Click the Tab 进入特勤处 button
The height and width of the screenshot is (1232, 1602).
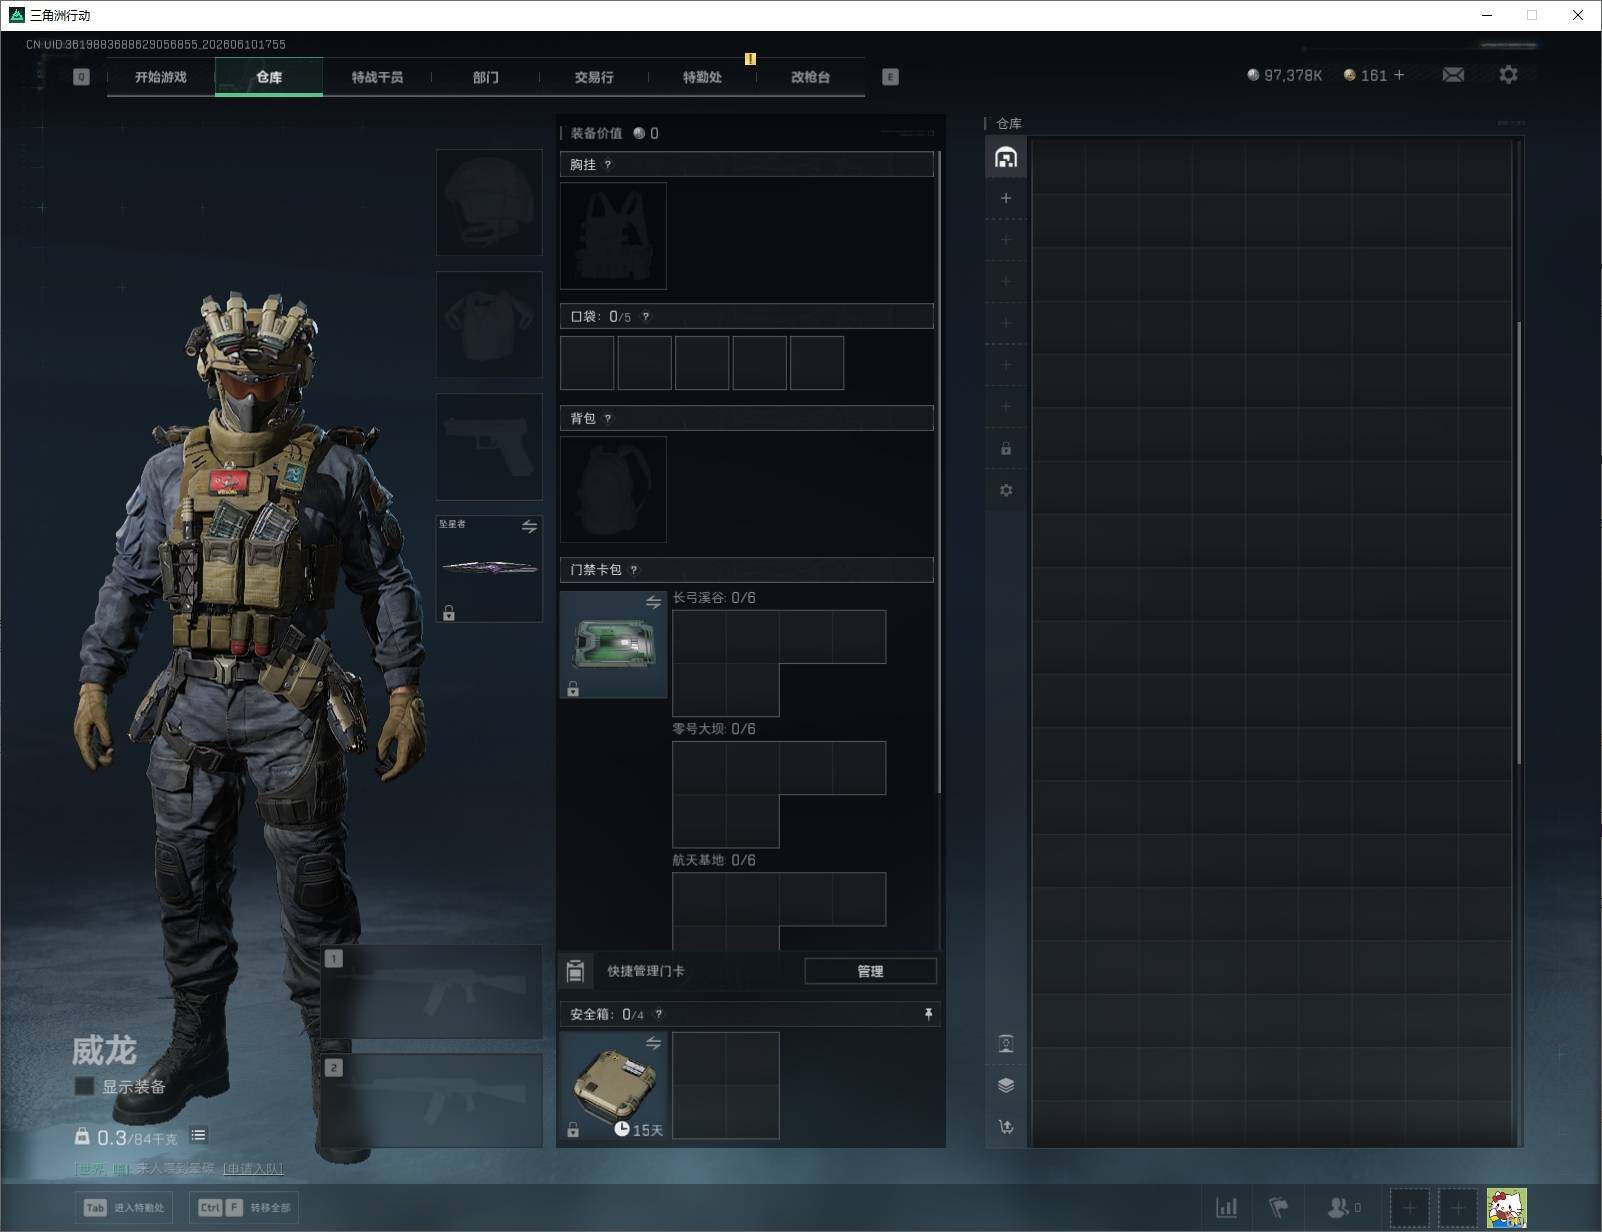coord(125,1207)
